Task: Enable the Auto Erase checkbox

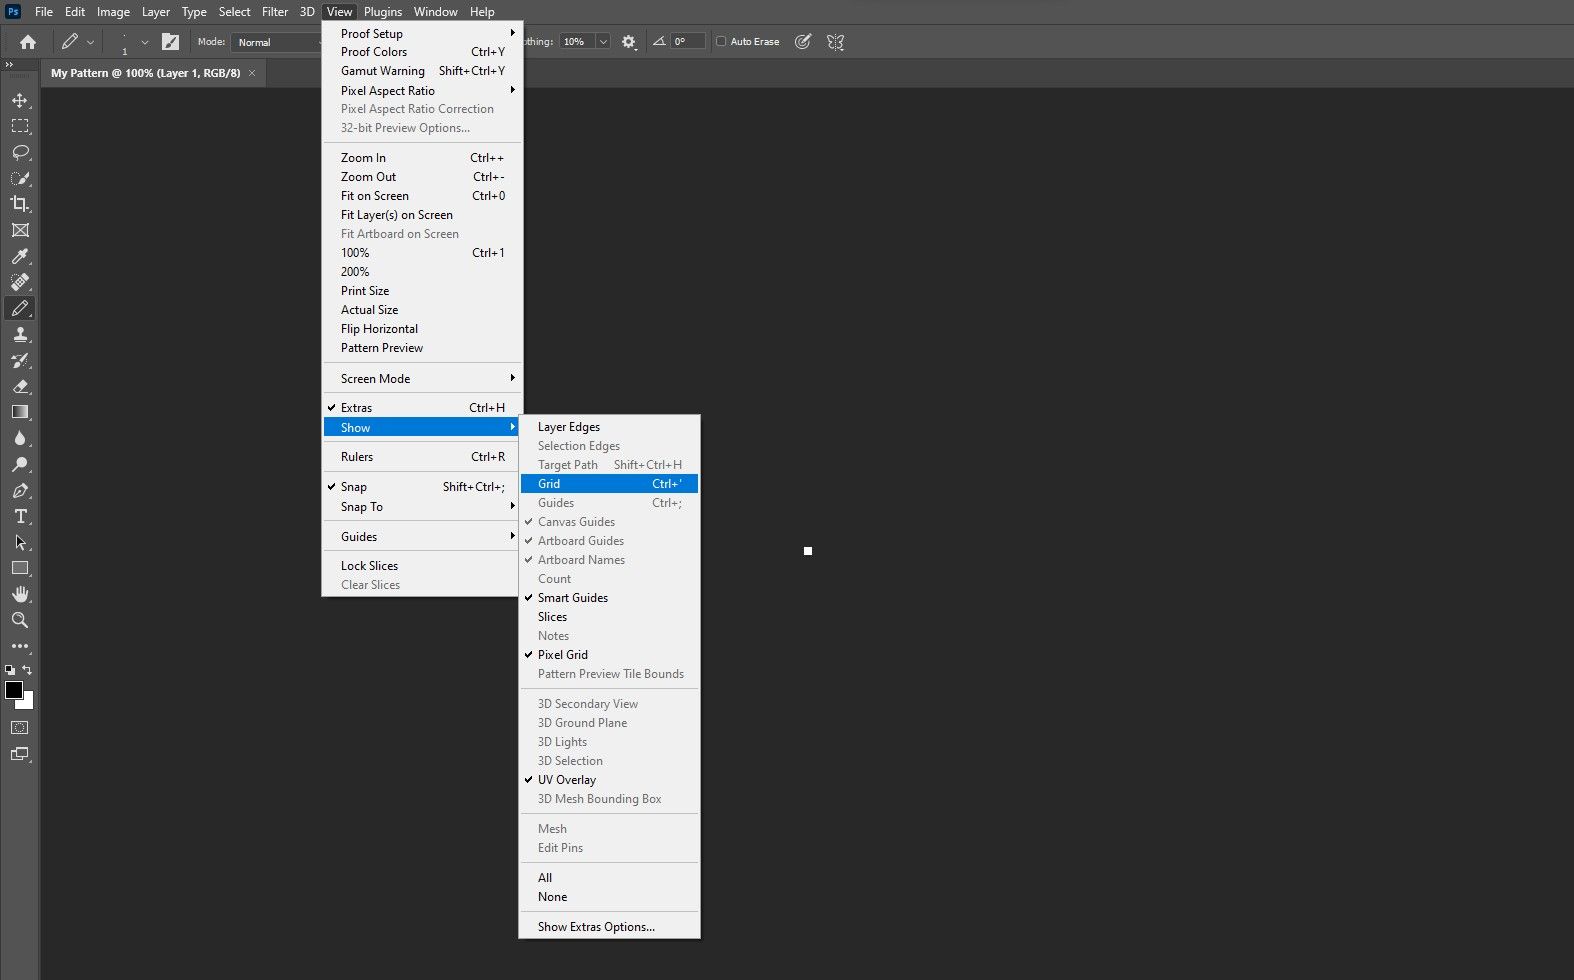Action: click(x=721, y=42)
